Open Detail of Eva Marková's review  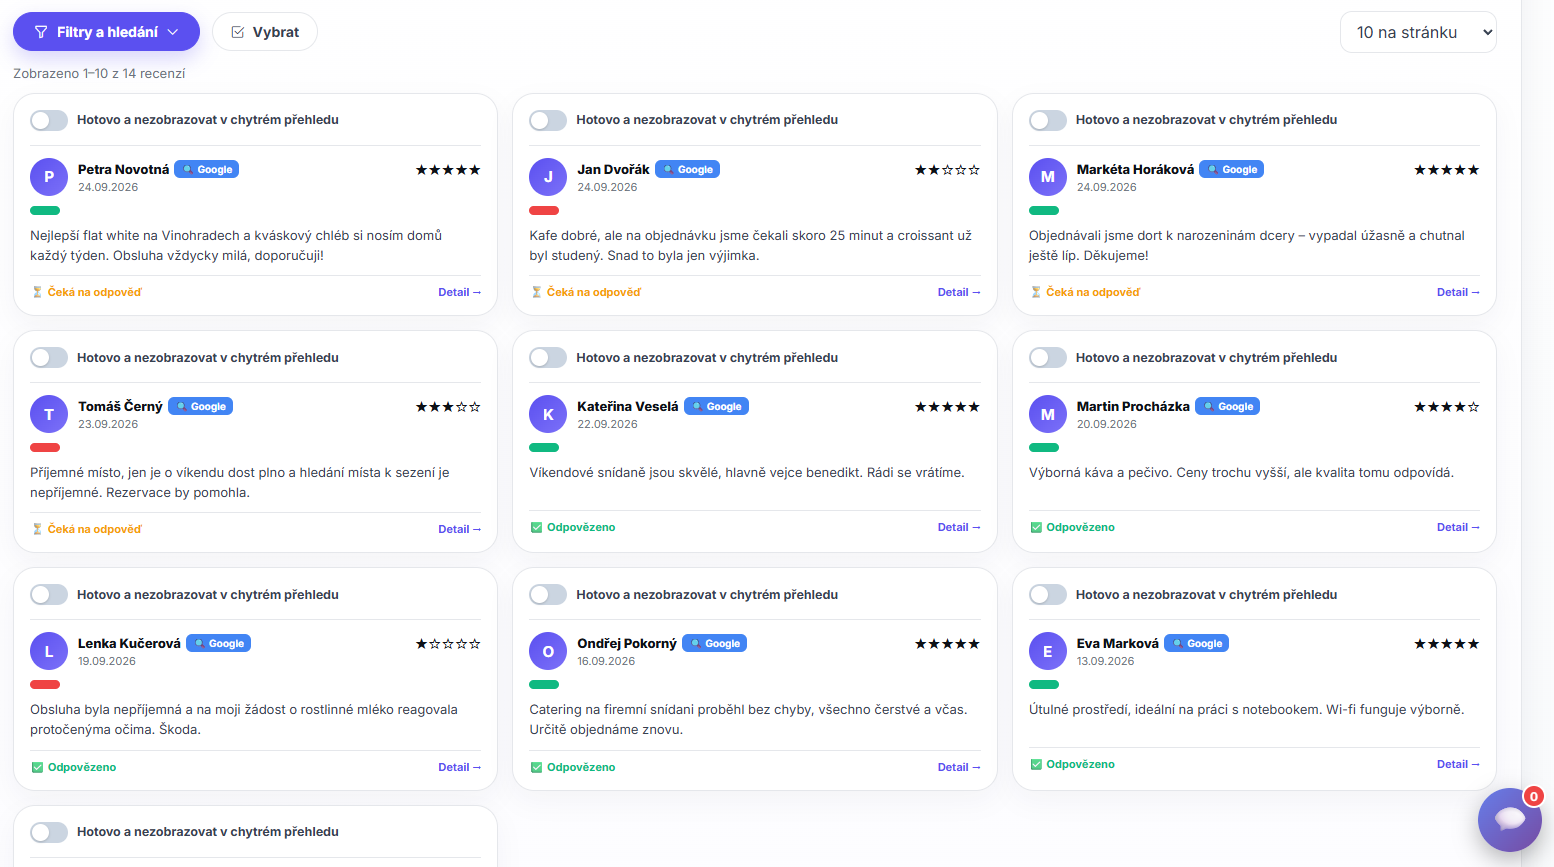tap(1458, 765)
